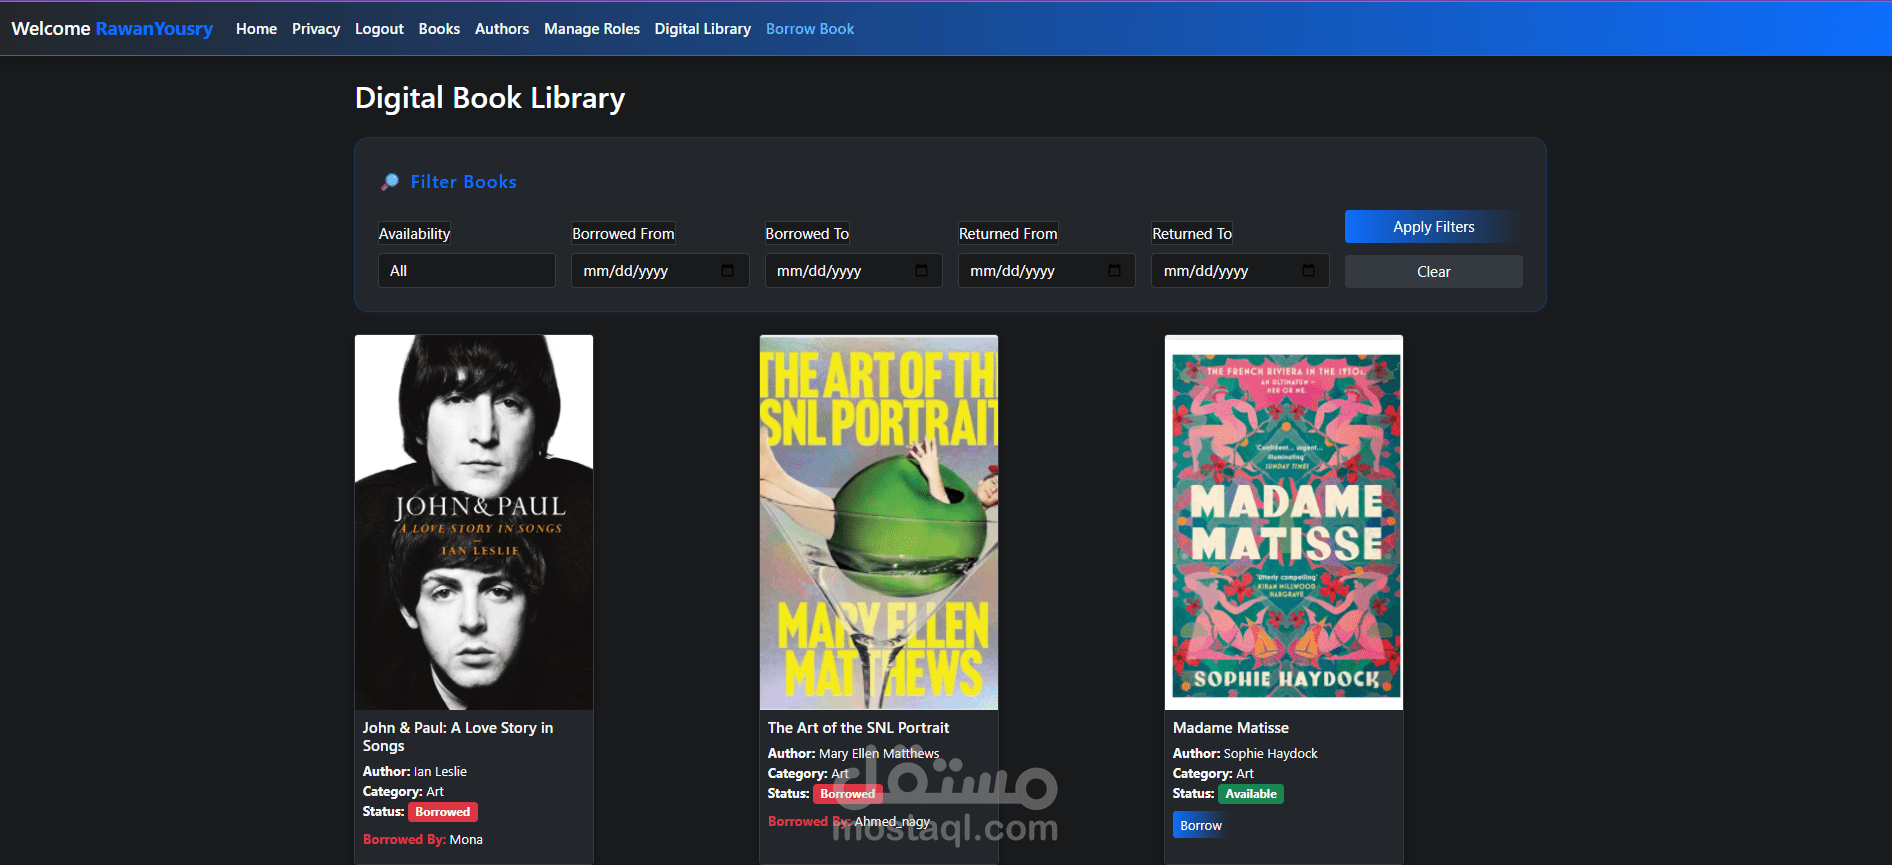The image size is (1892, 865).
Task: Open The Art of the SNL Portrait cover
Action: (879, 522)
